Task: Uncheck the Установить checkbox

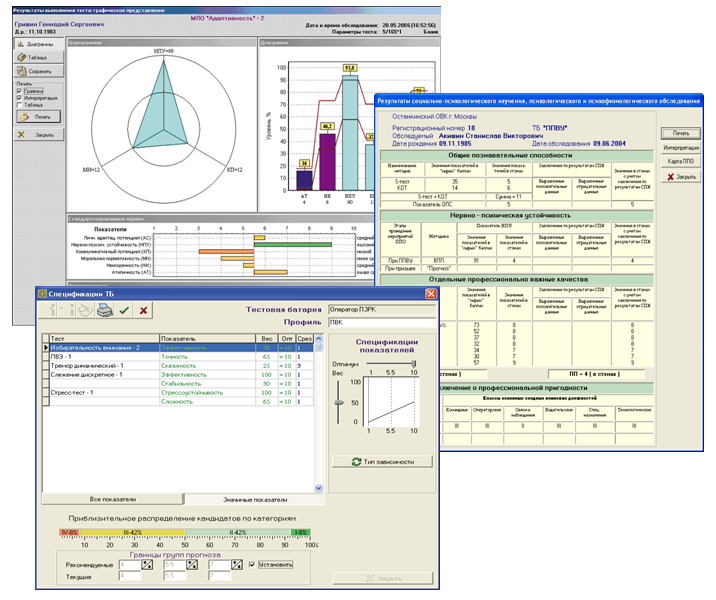Action: coord(251,564)
